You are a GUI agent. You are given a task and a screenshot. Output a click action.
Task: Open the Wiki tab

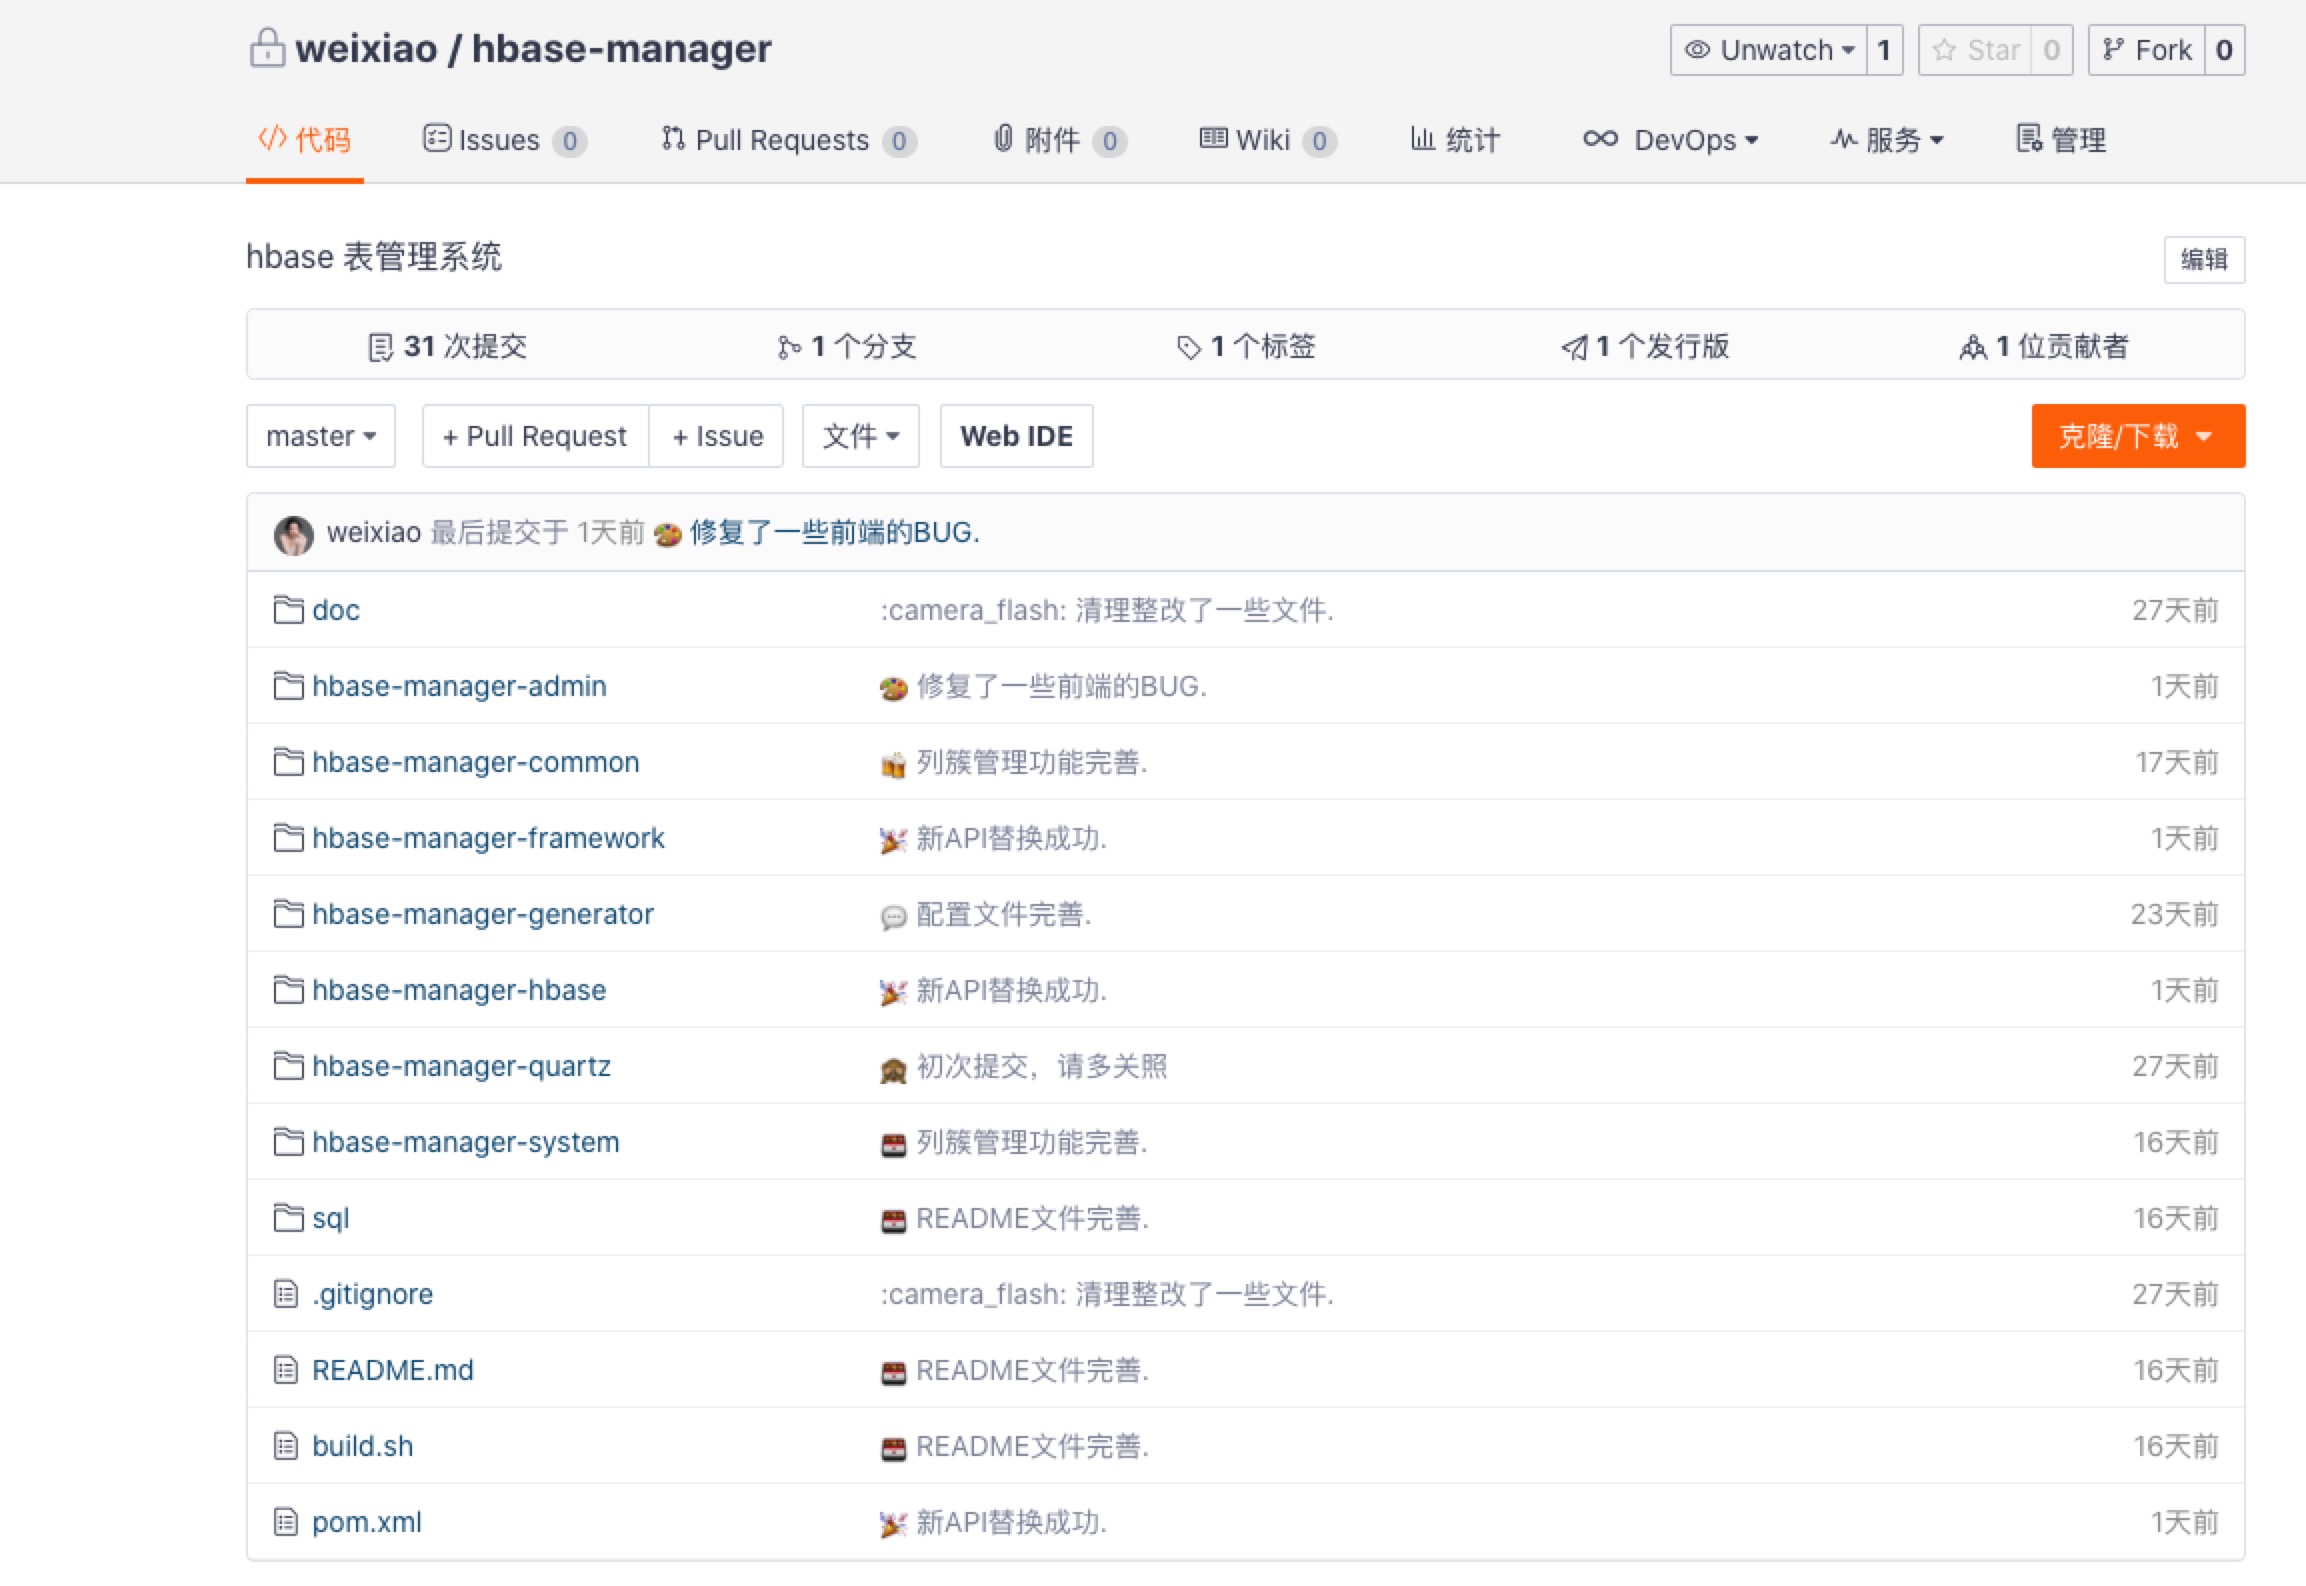tap(1262, 140)
